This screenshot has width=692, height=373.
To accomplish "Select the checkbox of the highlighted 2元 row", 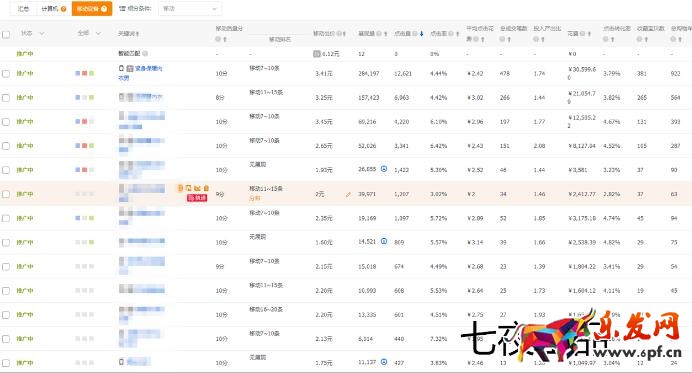I will click(x=6, y=194).
